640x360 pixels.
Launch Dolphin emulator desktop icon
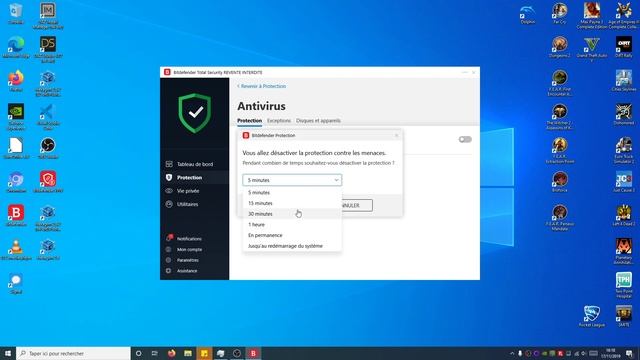coord(527,13)
